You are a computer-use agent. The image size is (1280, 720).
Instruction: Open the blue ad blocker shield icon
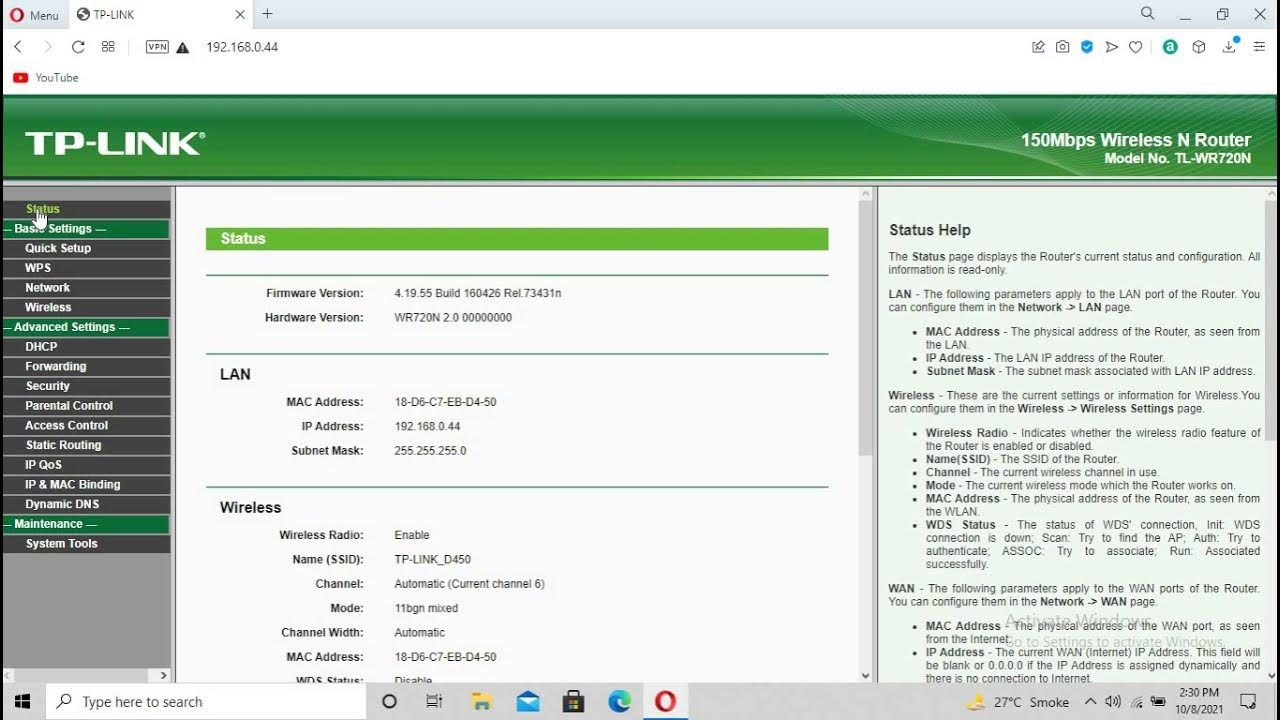pyautogui.click(x=1087, y=47)
